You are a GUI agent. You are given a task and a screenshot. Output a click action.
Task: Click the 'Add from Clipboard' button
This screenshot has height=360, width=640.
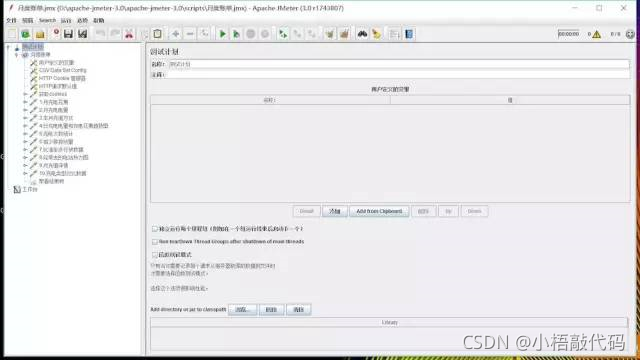click(379, 211)
